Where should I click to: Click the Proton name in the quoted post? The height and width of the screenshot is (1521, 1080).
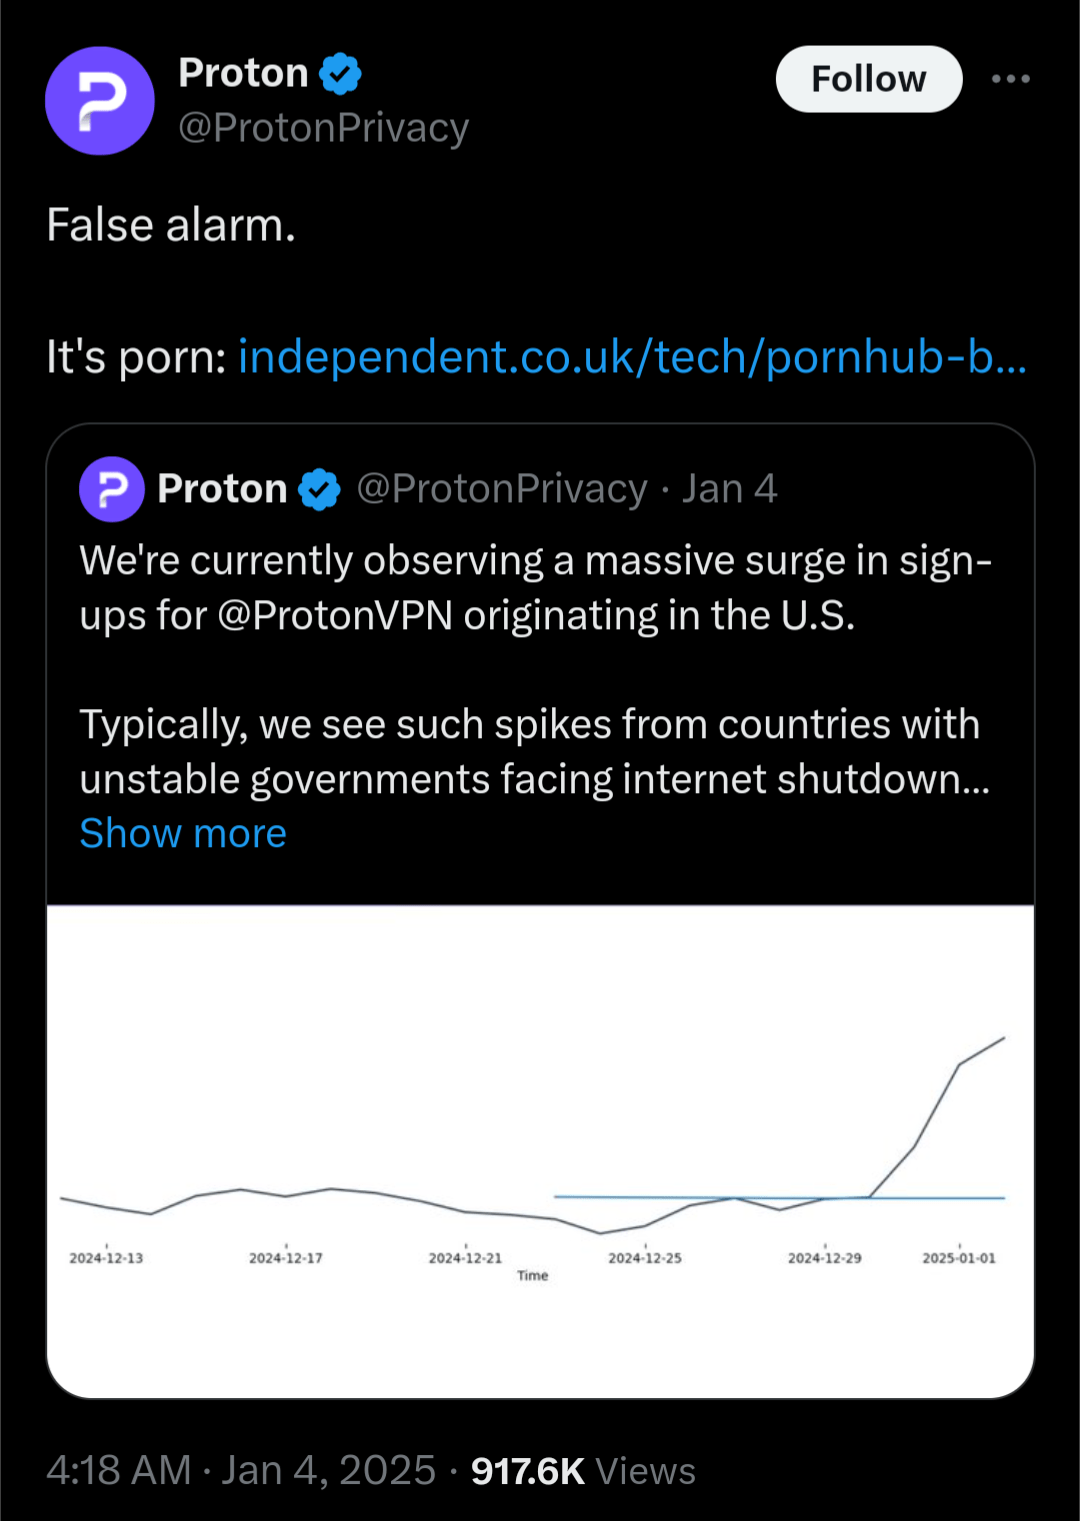coord(222,489)
